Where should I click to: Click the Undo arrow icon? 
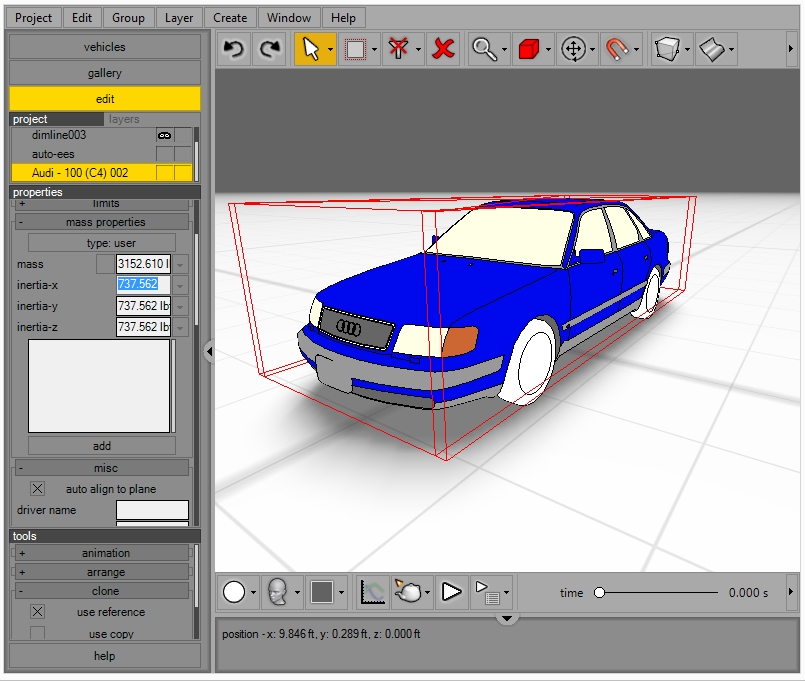(x=234, y=49)
